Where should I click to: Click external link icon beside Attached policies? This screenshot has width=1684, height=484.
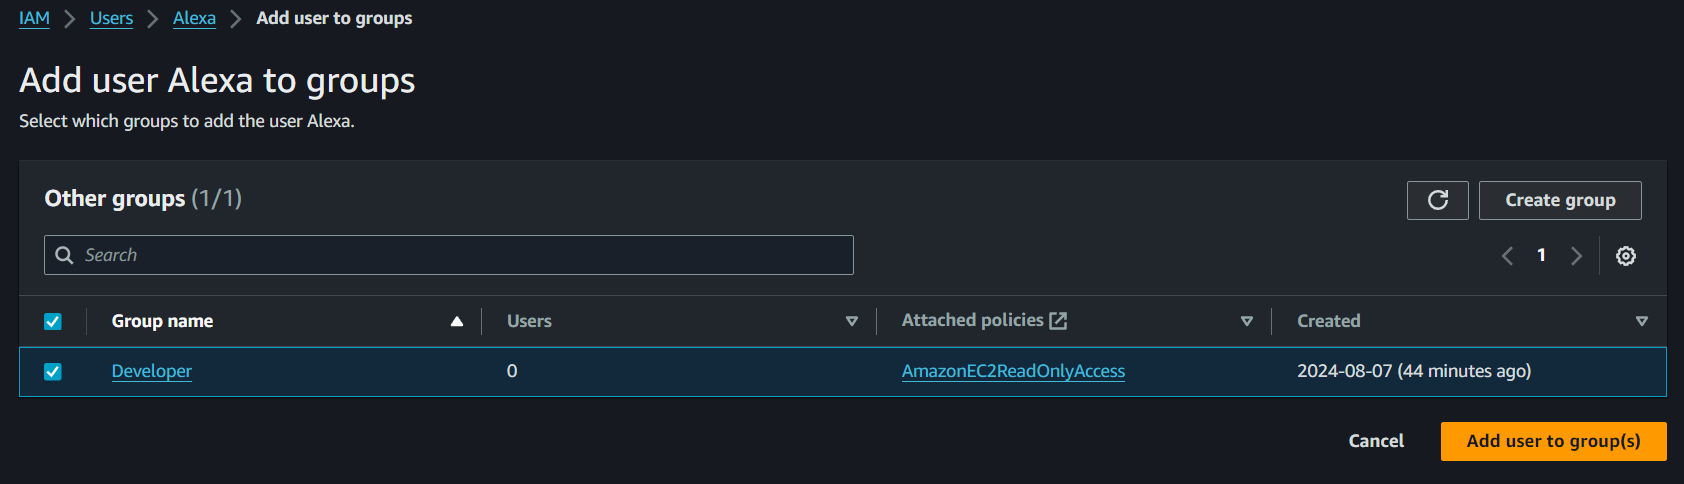point(1058,321)
